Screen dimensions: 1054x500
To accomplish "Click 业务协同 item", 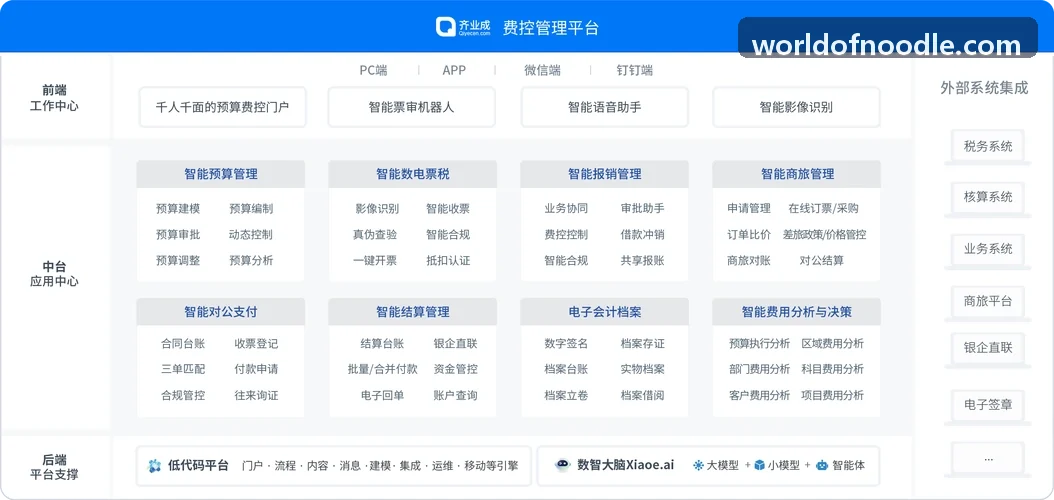I will click(566, 208).
